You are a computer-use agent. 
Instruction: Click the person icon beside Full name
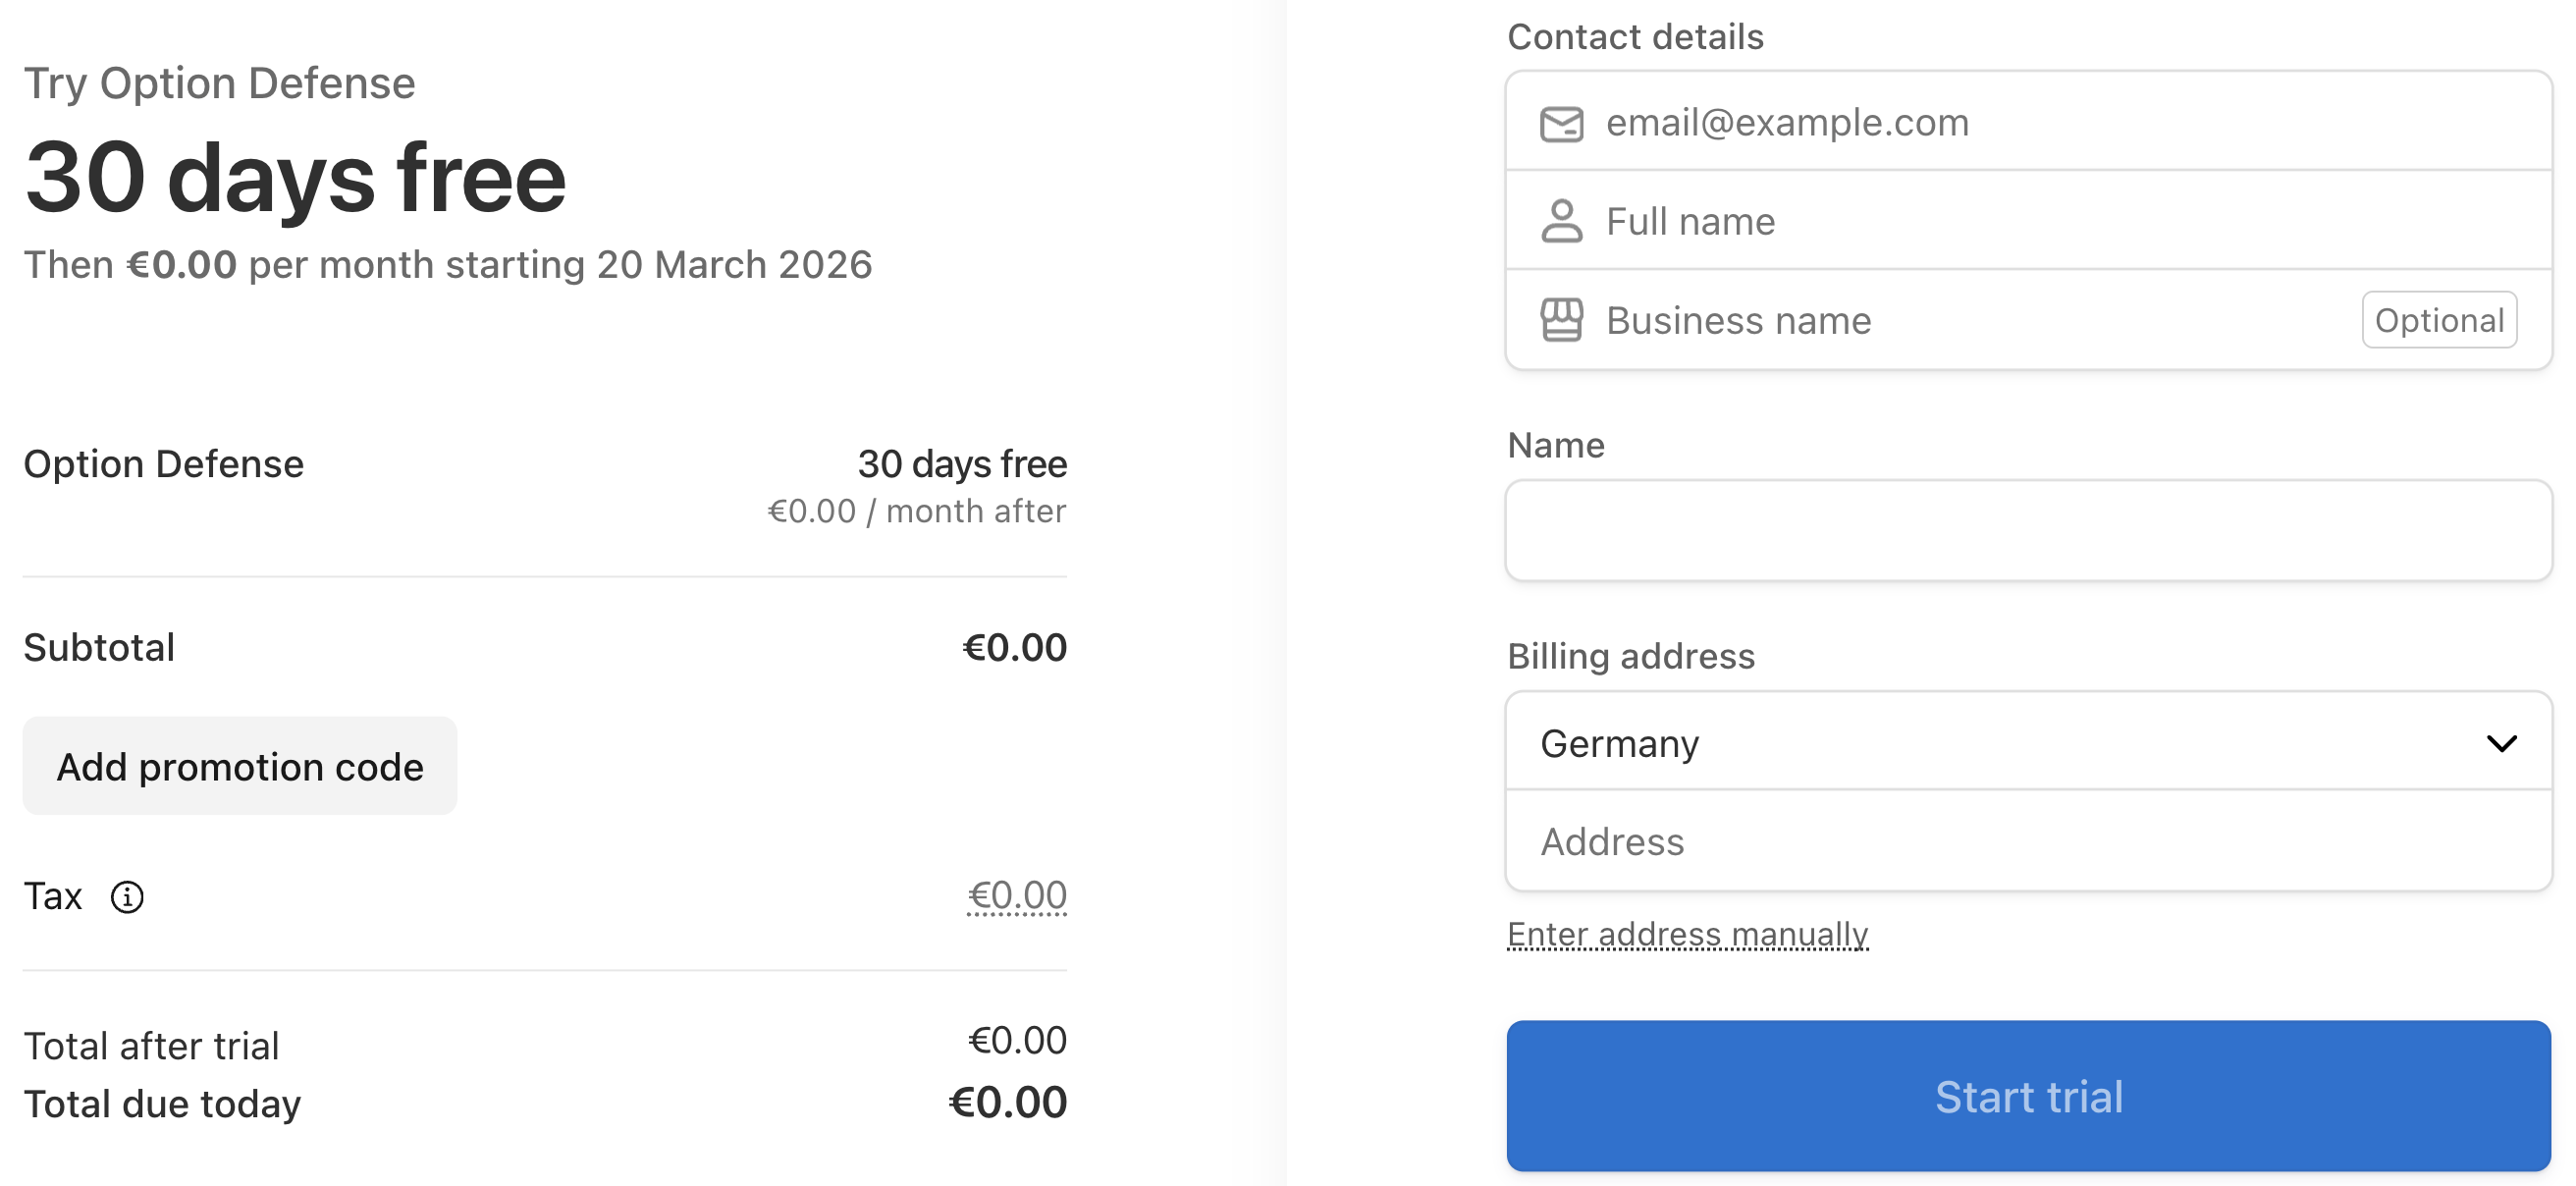click(1561, 221)
